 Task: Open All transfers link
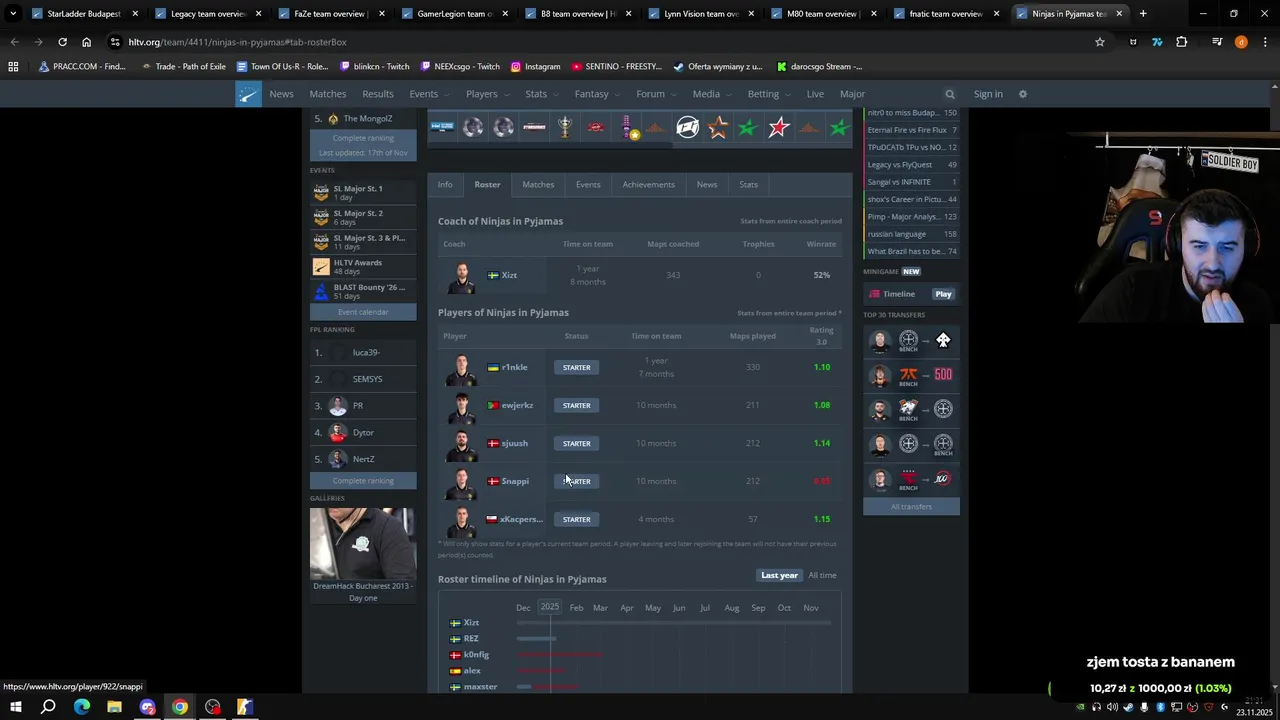coord(911,506)
